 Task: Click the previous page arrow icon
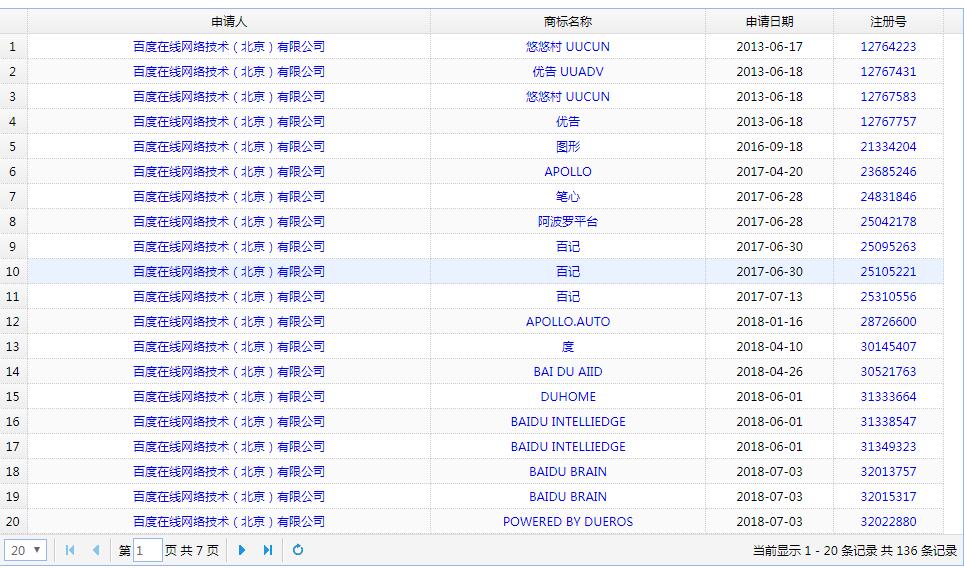96,550
